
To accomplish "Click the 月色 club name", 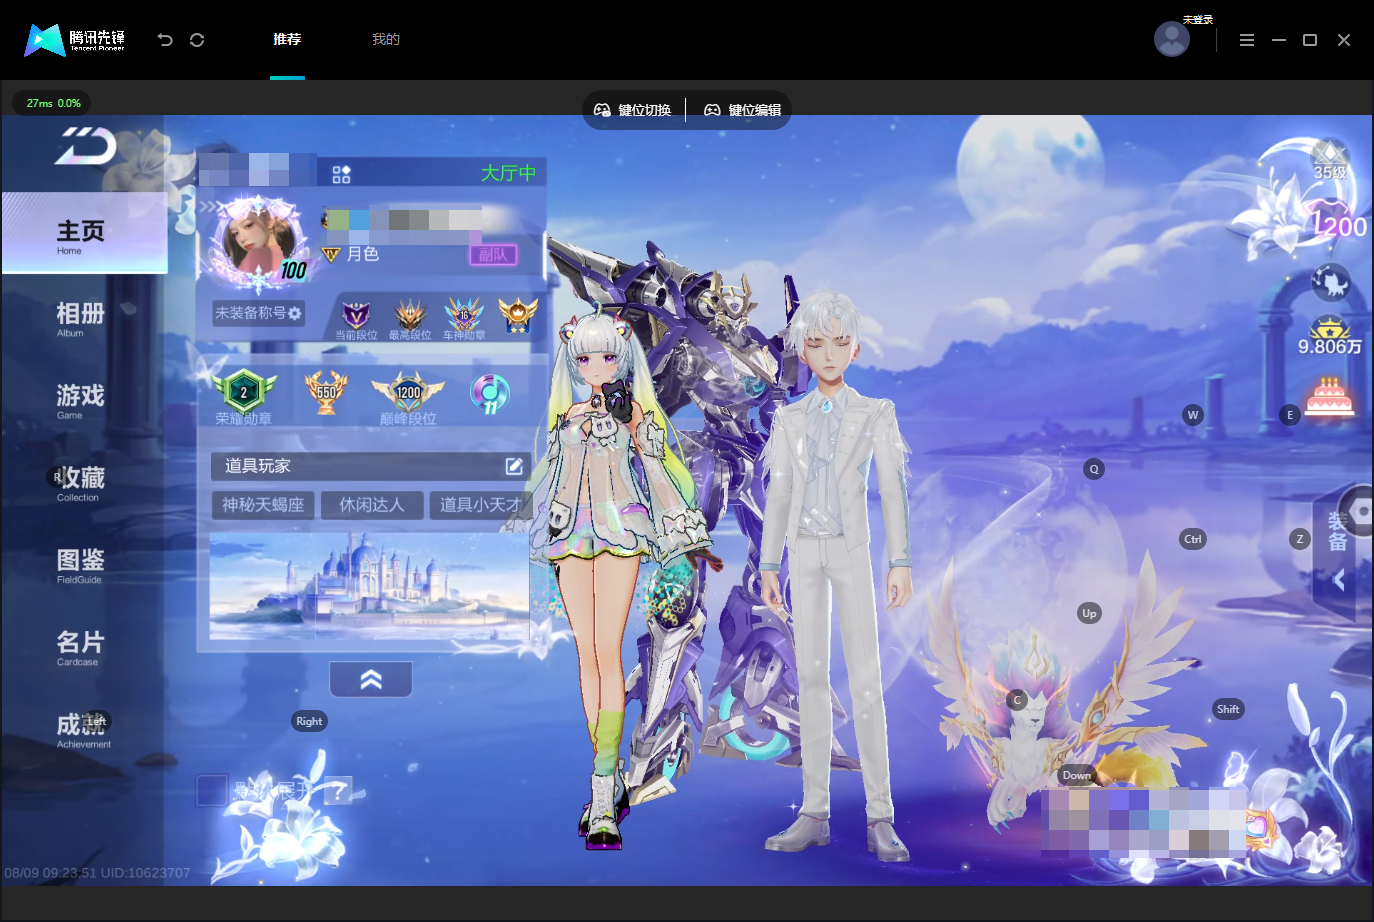I will (363, 254).
